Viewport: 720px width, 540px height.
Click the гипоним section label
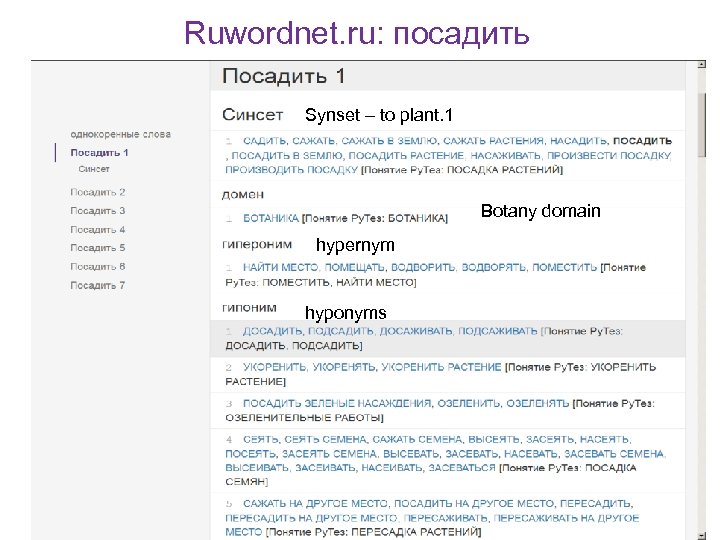tap(249, 308)
